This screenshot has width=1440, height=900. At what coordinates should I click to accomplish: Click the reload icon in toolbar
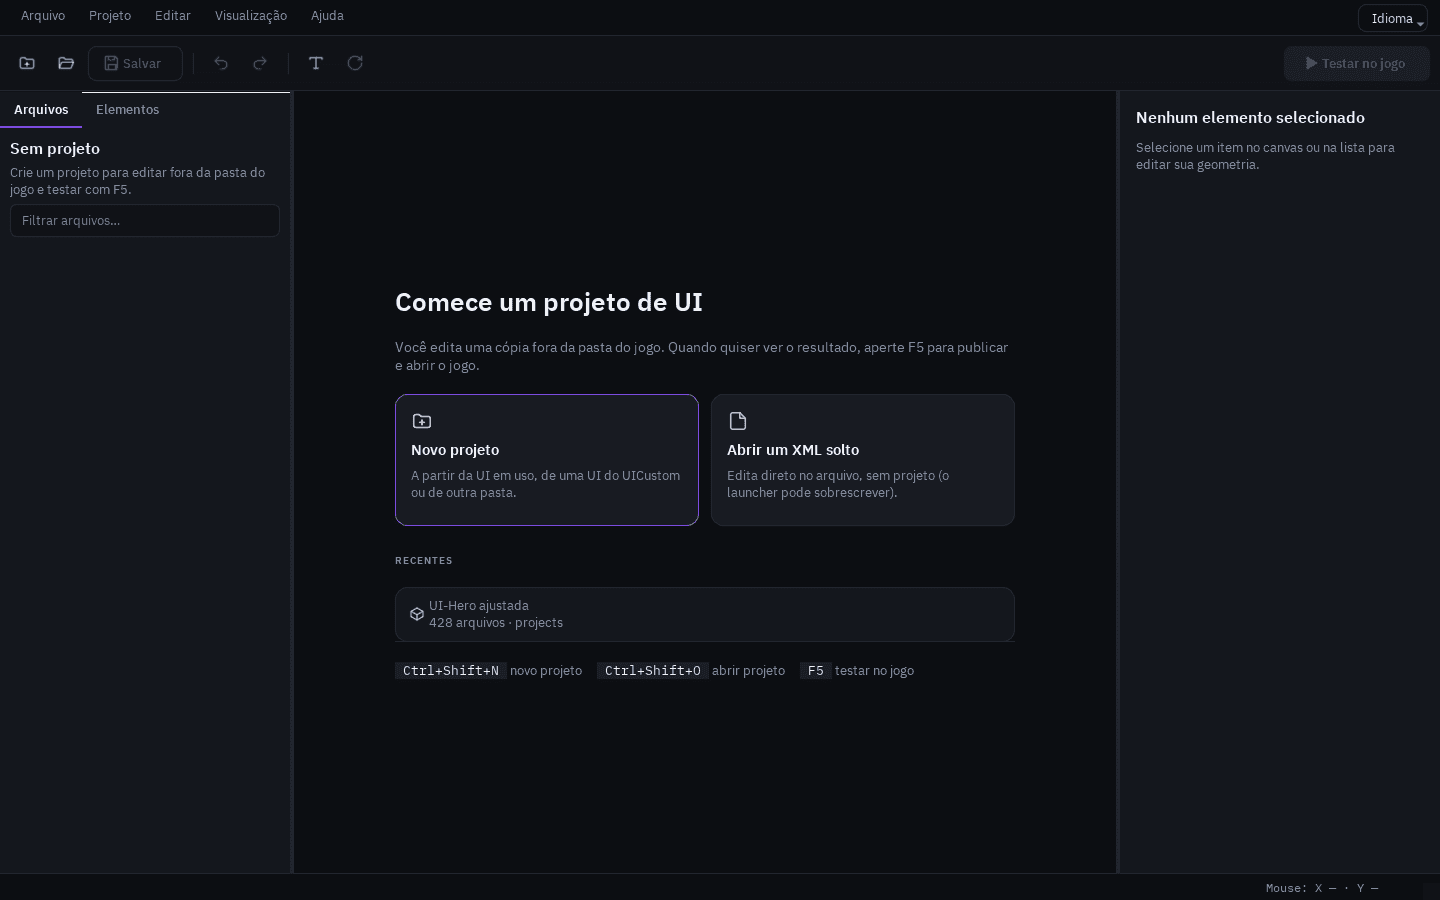tap(355, 63)
